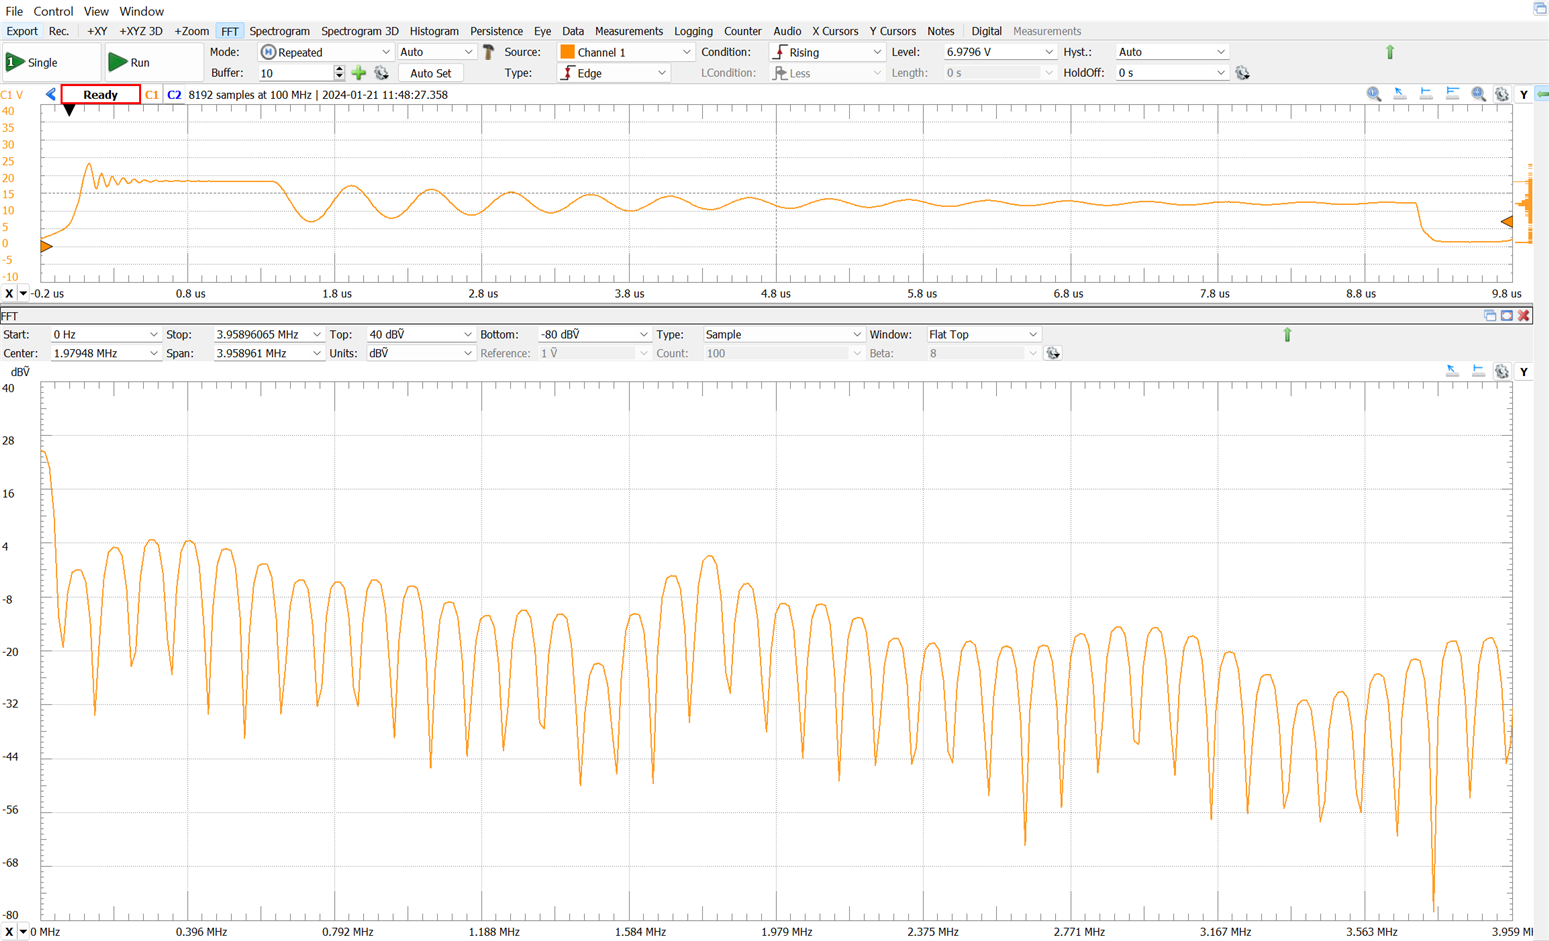Toggle the +XY view
This screenshot has width=1549, height=941.
pos(97,31)
